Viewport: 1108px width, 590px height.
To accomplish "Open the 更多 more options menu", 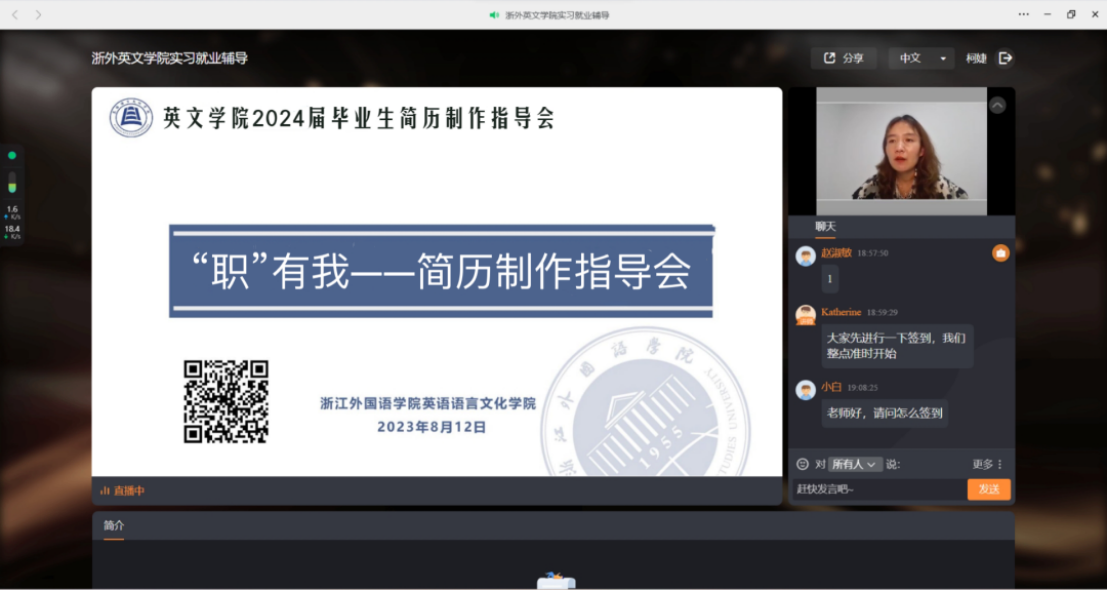I will tap(986, 464).
